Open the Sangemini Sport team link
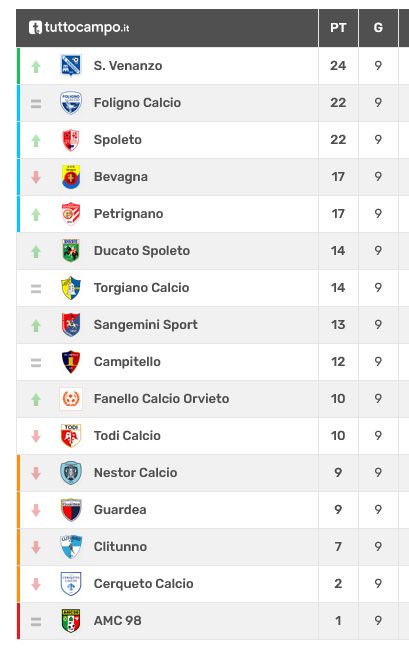The width and height of the screenshot is (409, 649). pos(146,325)
